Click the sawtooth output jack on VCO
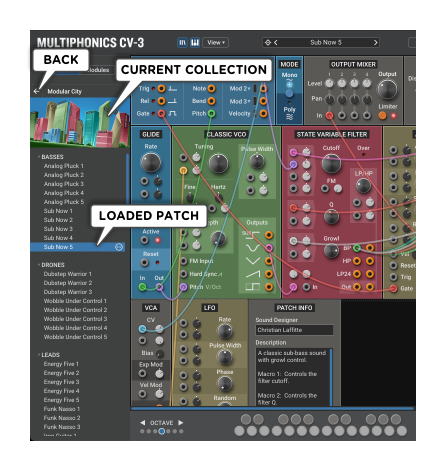The image size is (446, 471). pyautogui.click(x=269, y=274)
